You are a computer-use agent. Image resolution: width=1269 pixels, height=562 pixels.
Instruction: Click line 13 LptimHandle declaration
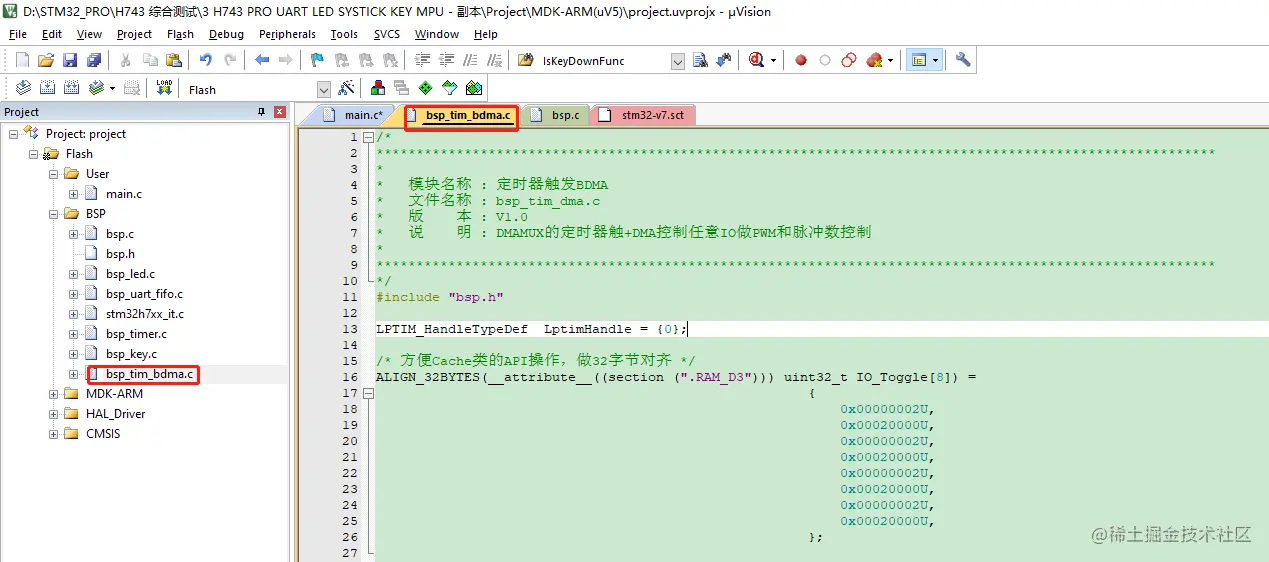point(531,329)
